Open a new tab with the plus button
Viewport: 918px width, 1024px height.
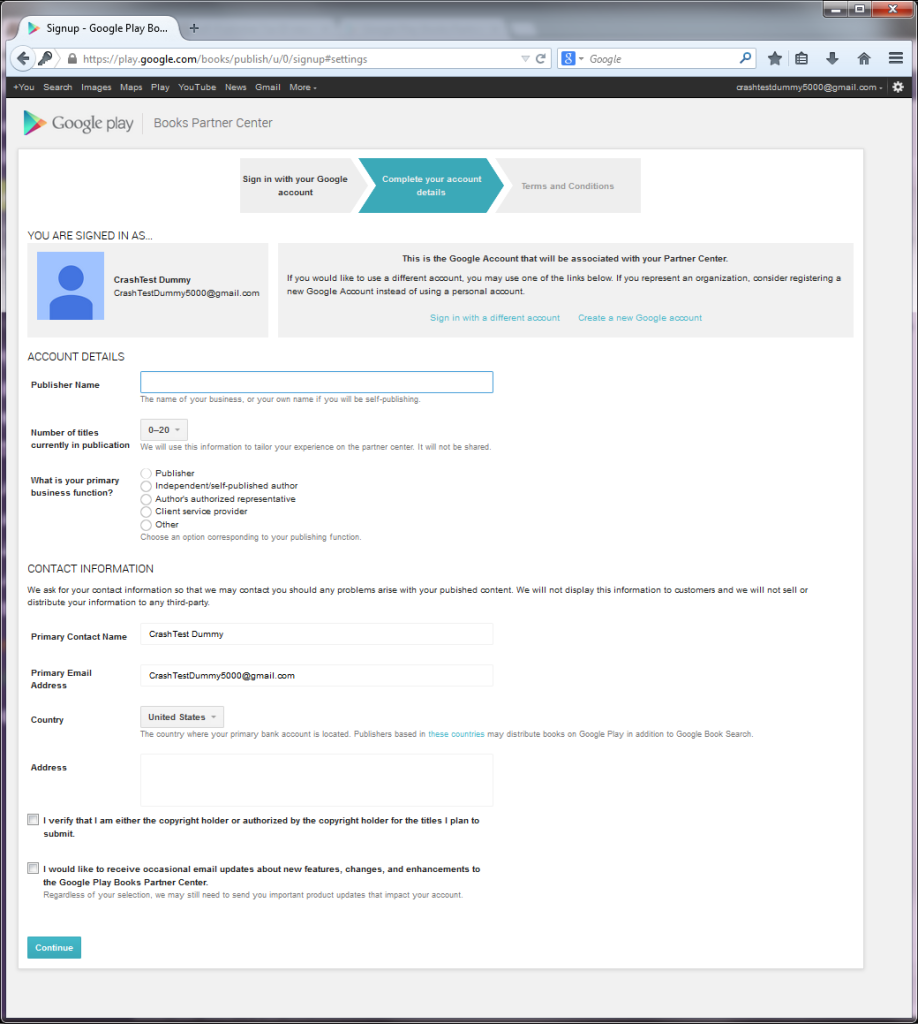coord(194,28)
